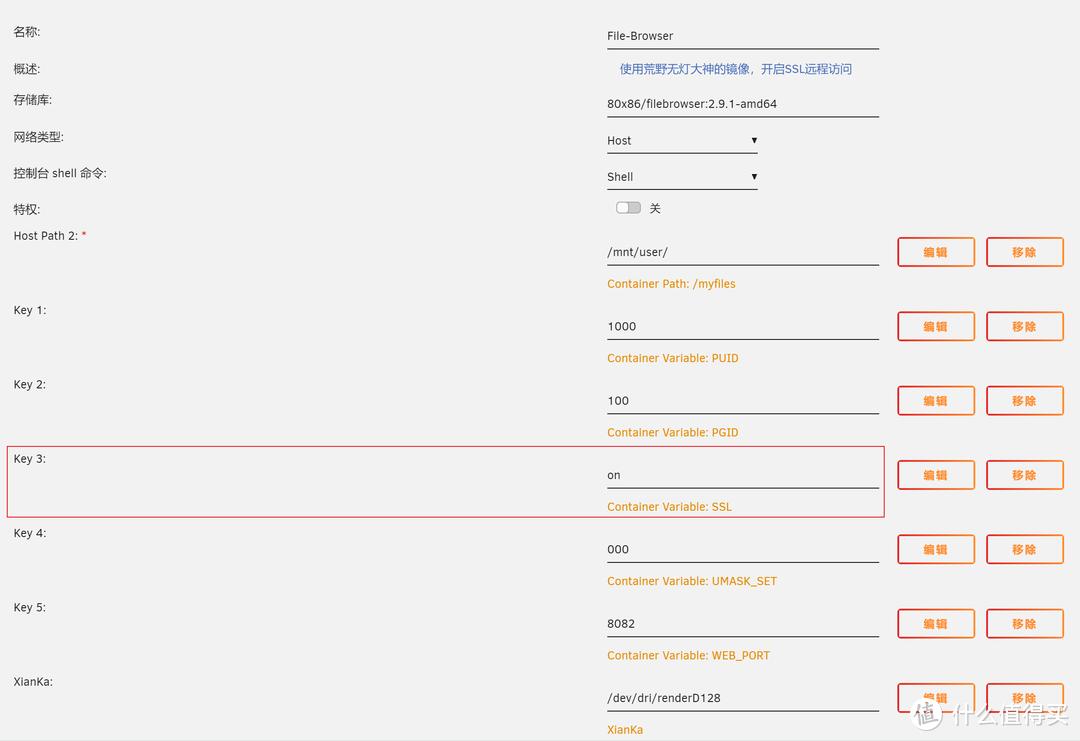Edit the Key 2 PGID variable

pos(935,401)
